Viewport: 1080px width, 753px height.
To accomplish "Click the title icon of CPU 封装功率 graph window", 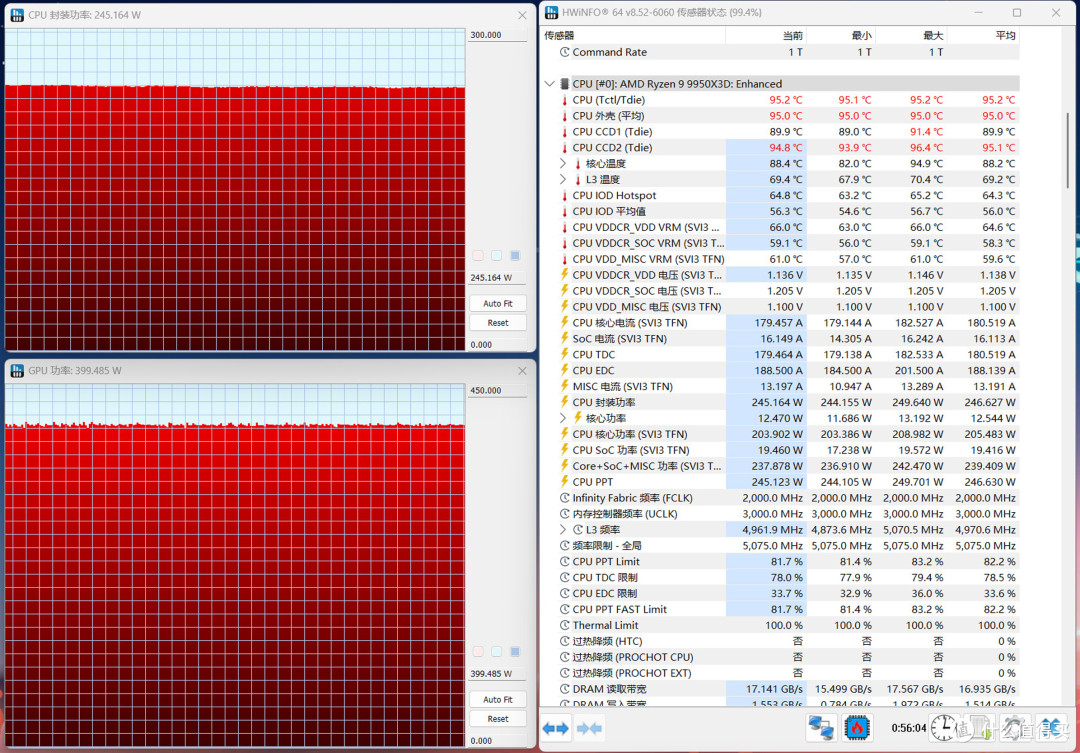I will pos(17,14).
